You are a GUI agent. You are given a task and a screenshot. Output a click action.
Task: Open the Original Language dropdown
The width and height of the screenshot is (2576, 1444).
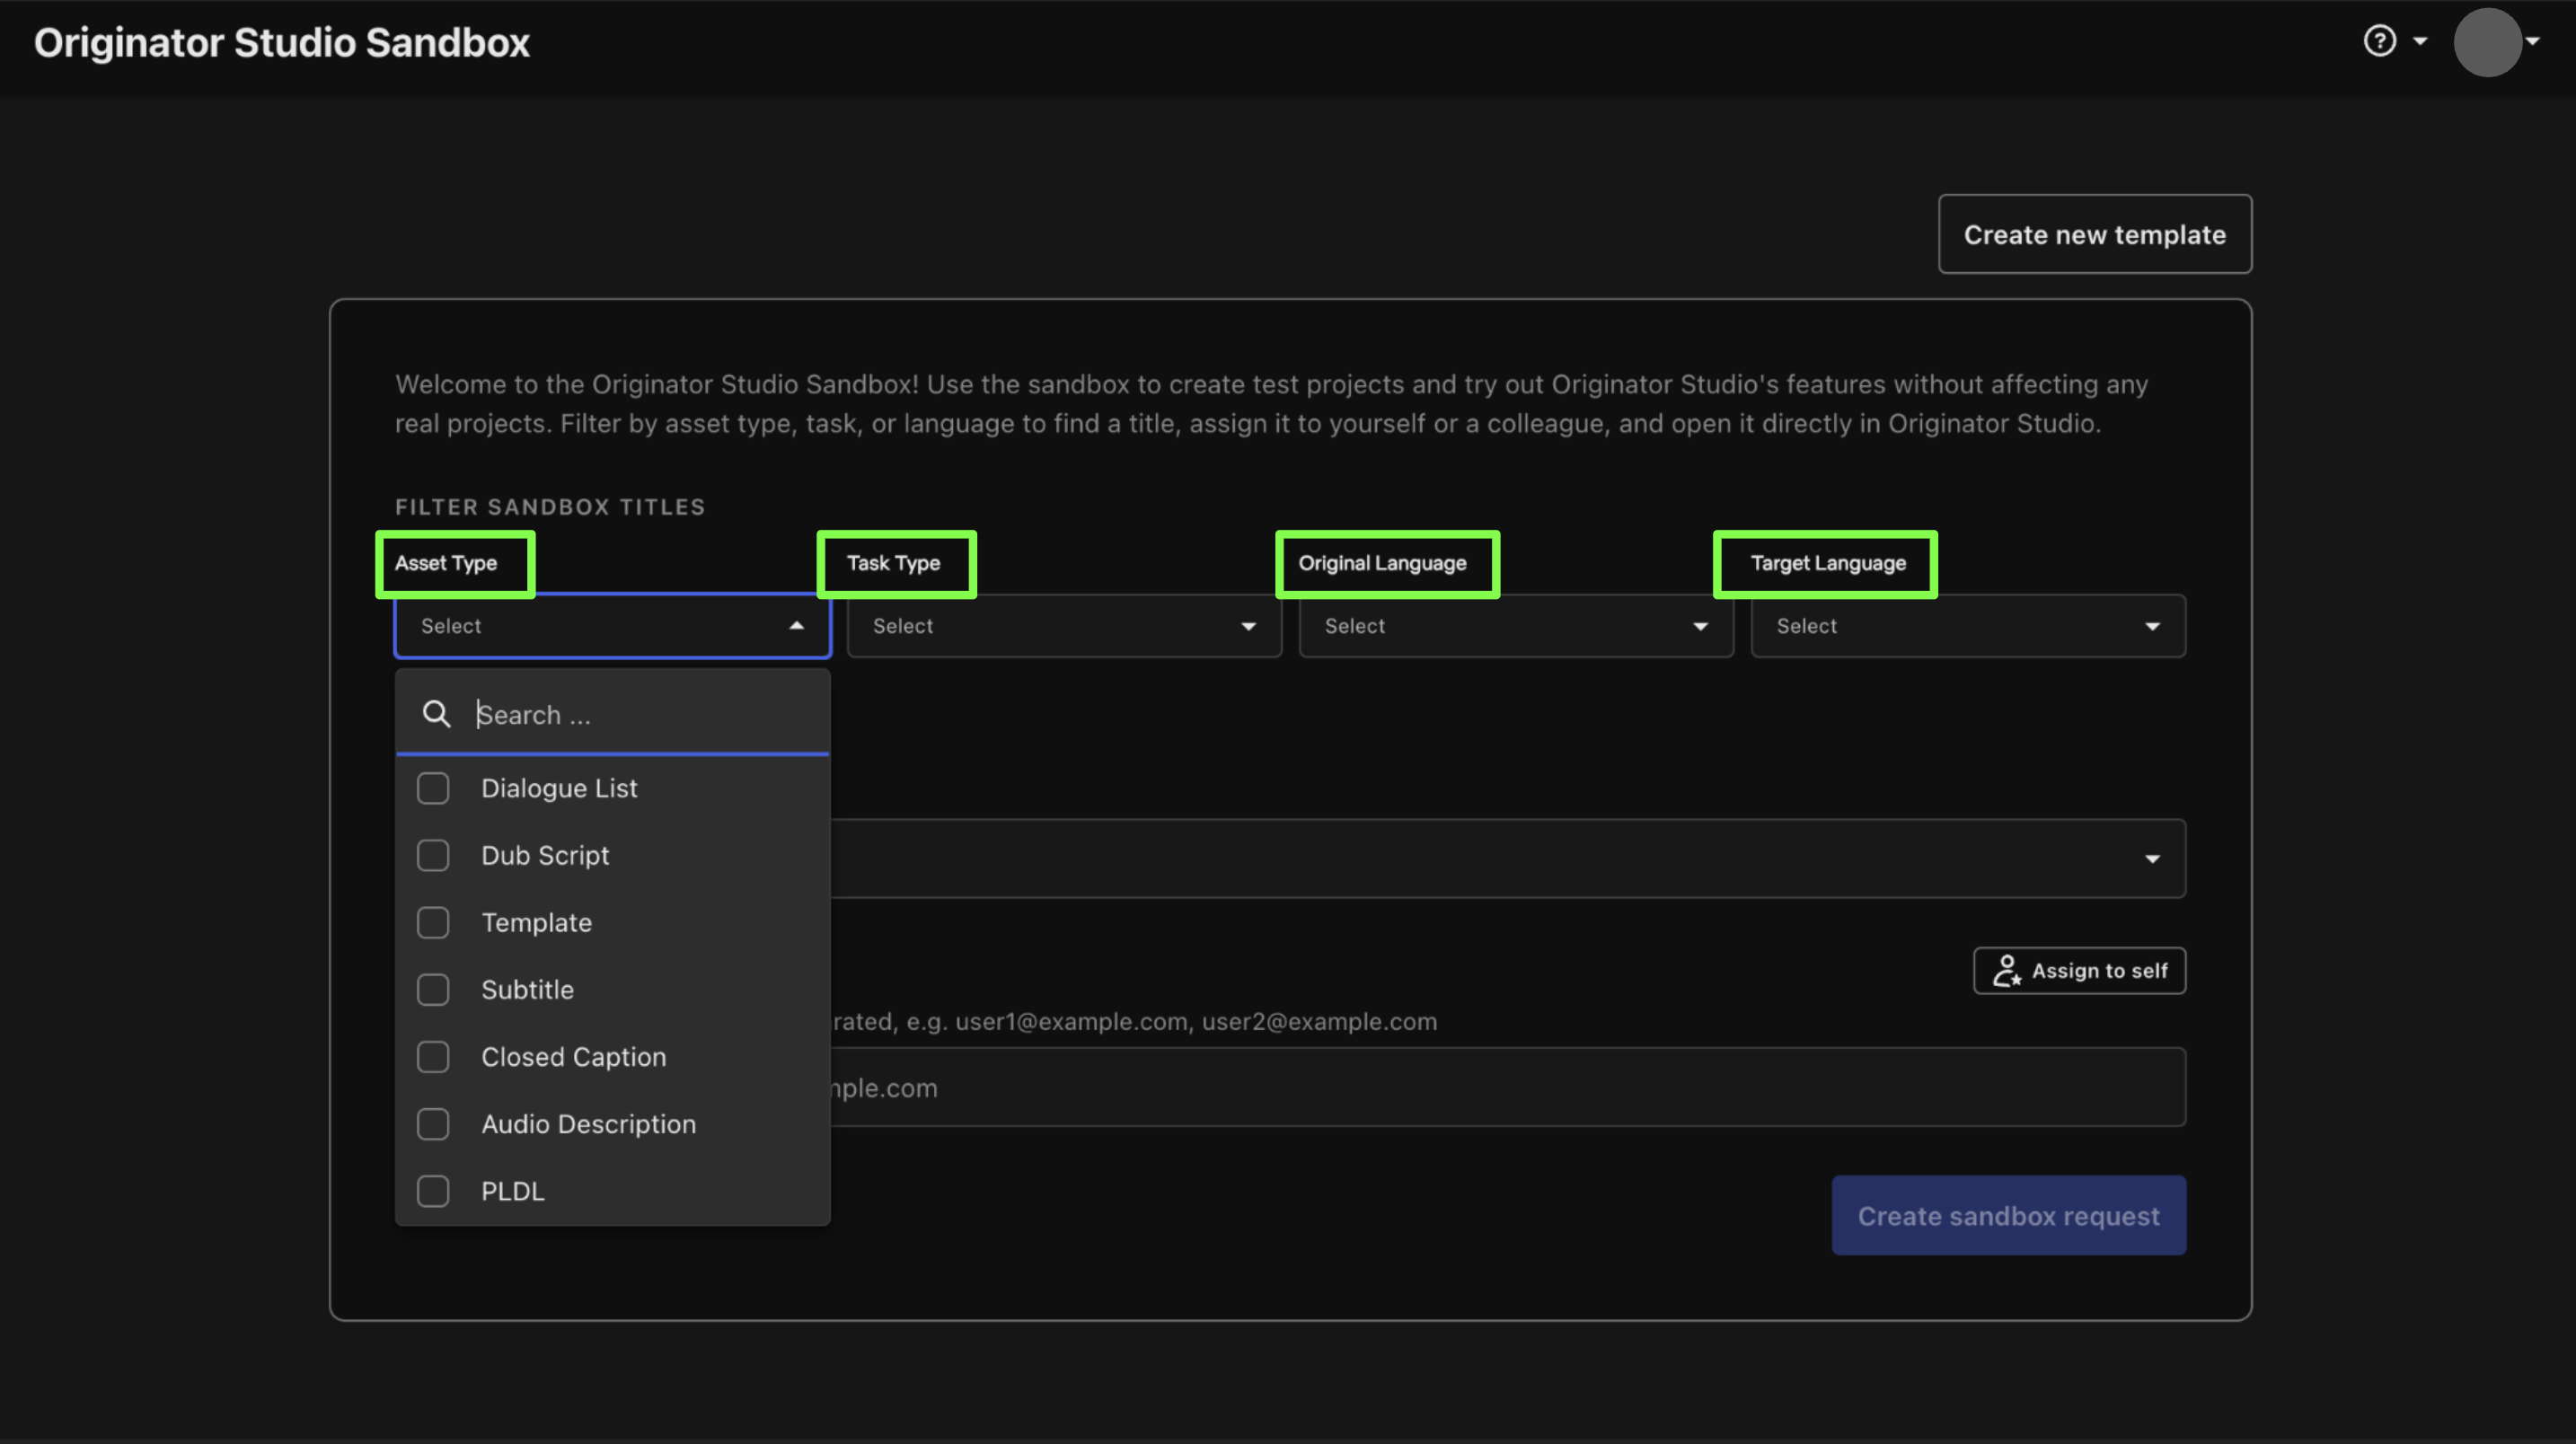[x=1516, y=626]
